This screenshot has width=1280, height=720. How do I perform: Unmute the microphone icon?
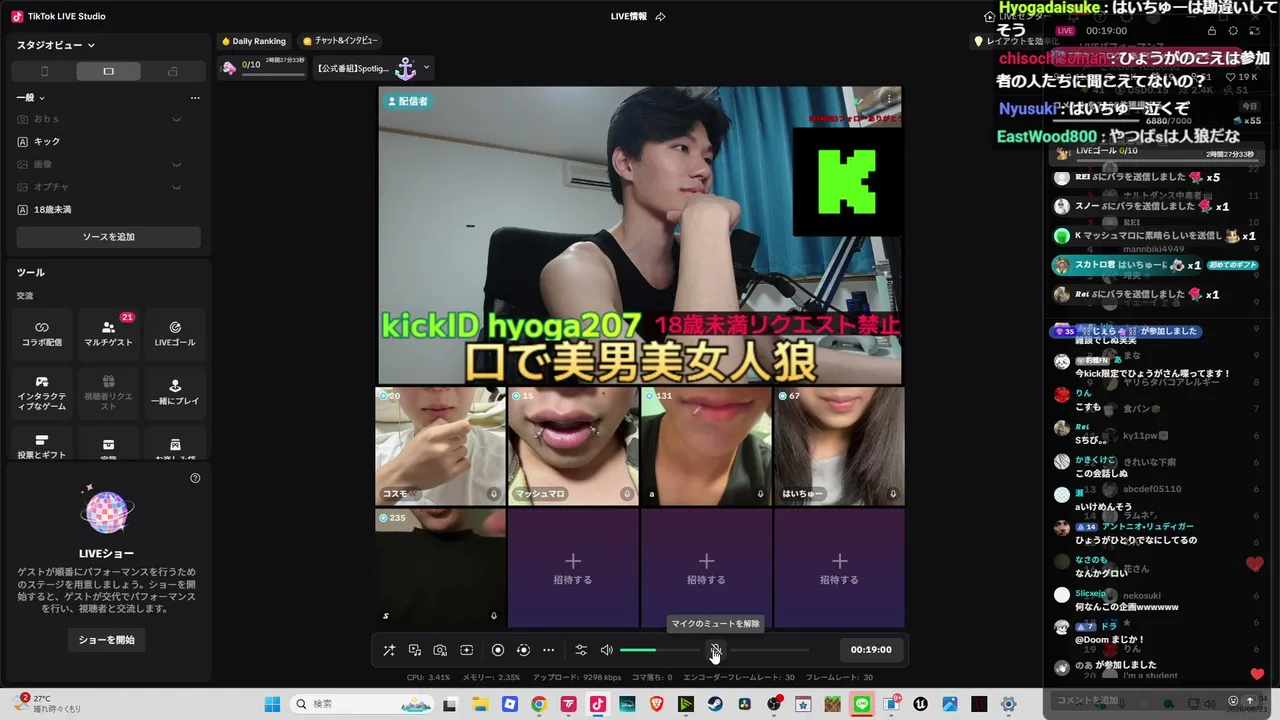click(715, 650)
